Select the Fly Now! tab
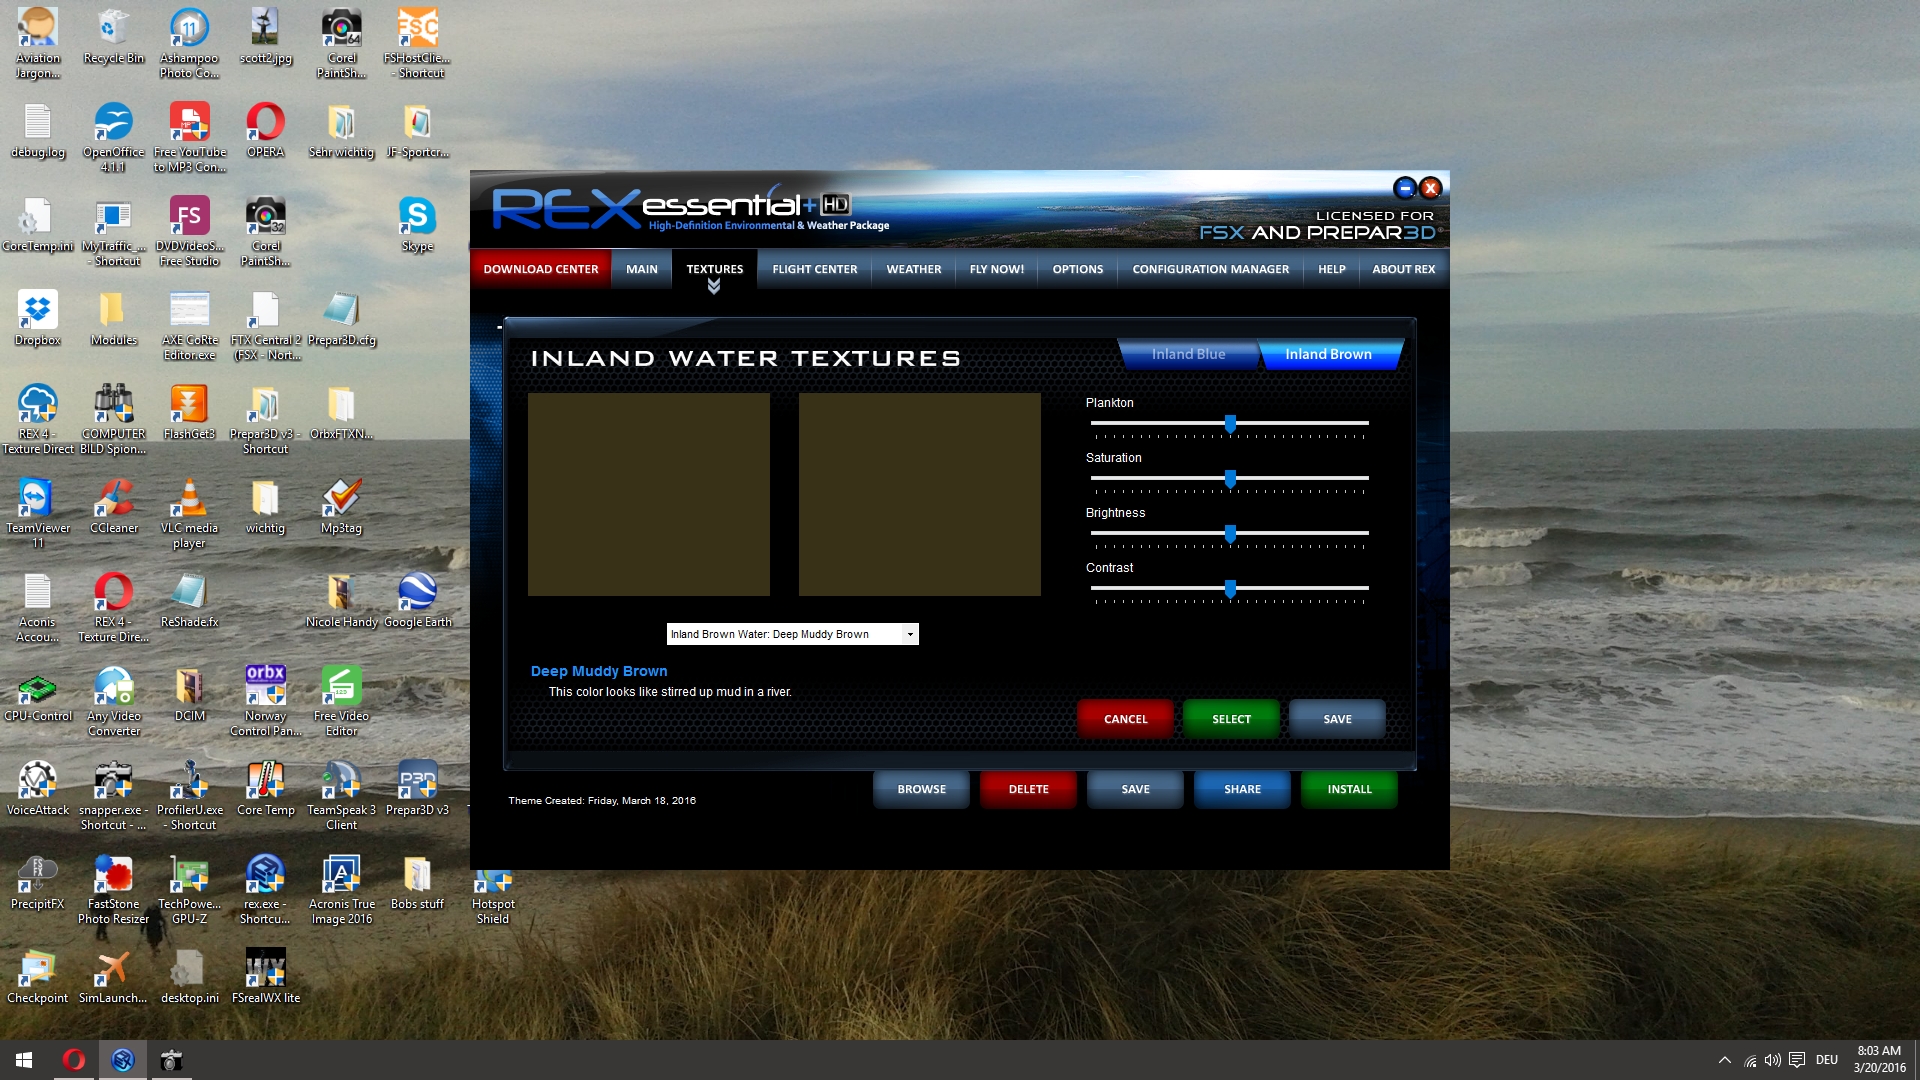The height and width of the screenshot is (1080, 1920). (996, 269)
